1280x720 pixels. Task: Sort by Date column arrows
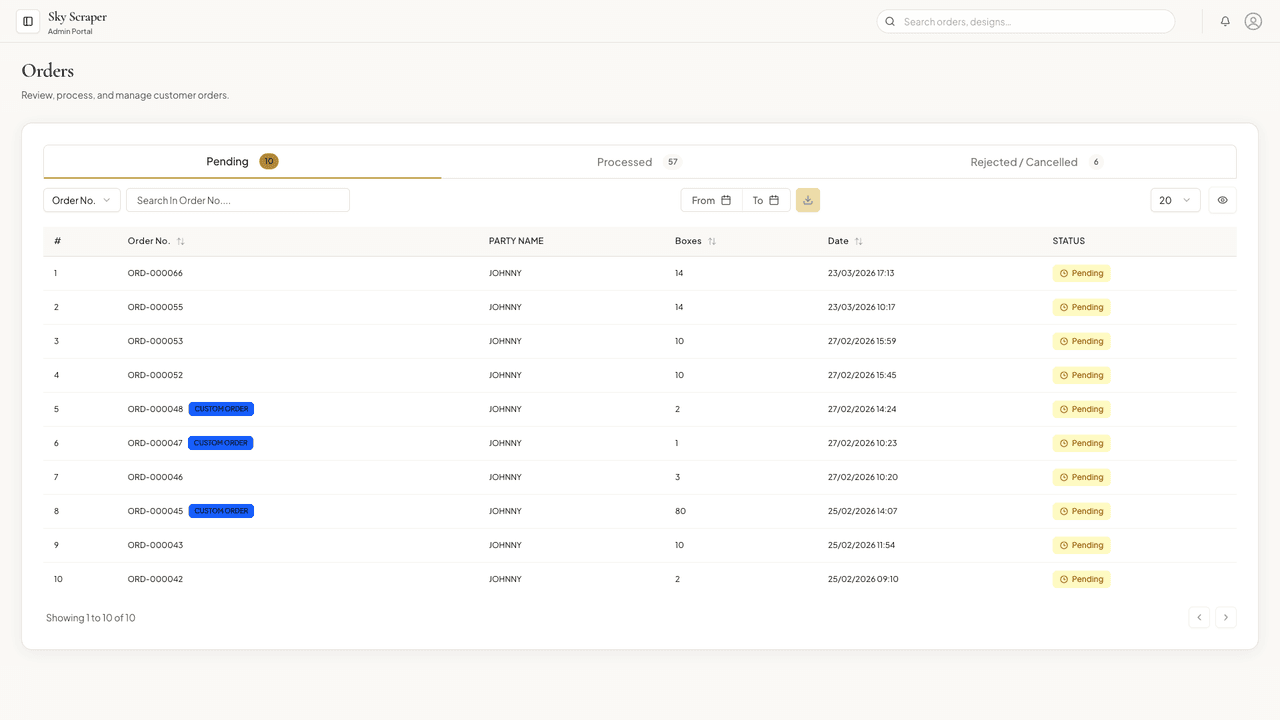coord(859,241)
